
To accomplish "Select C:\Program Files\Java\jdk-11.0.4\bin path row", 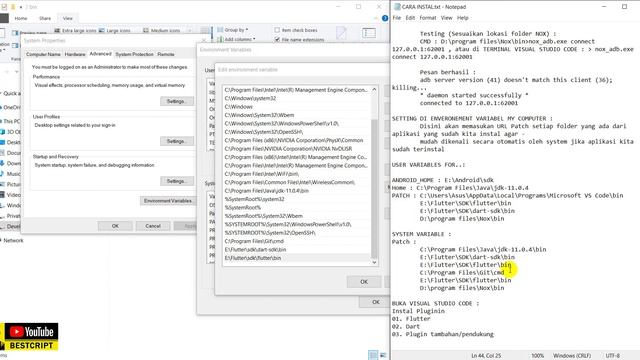I will tap(297, 191).
